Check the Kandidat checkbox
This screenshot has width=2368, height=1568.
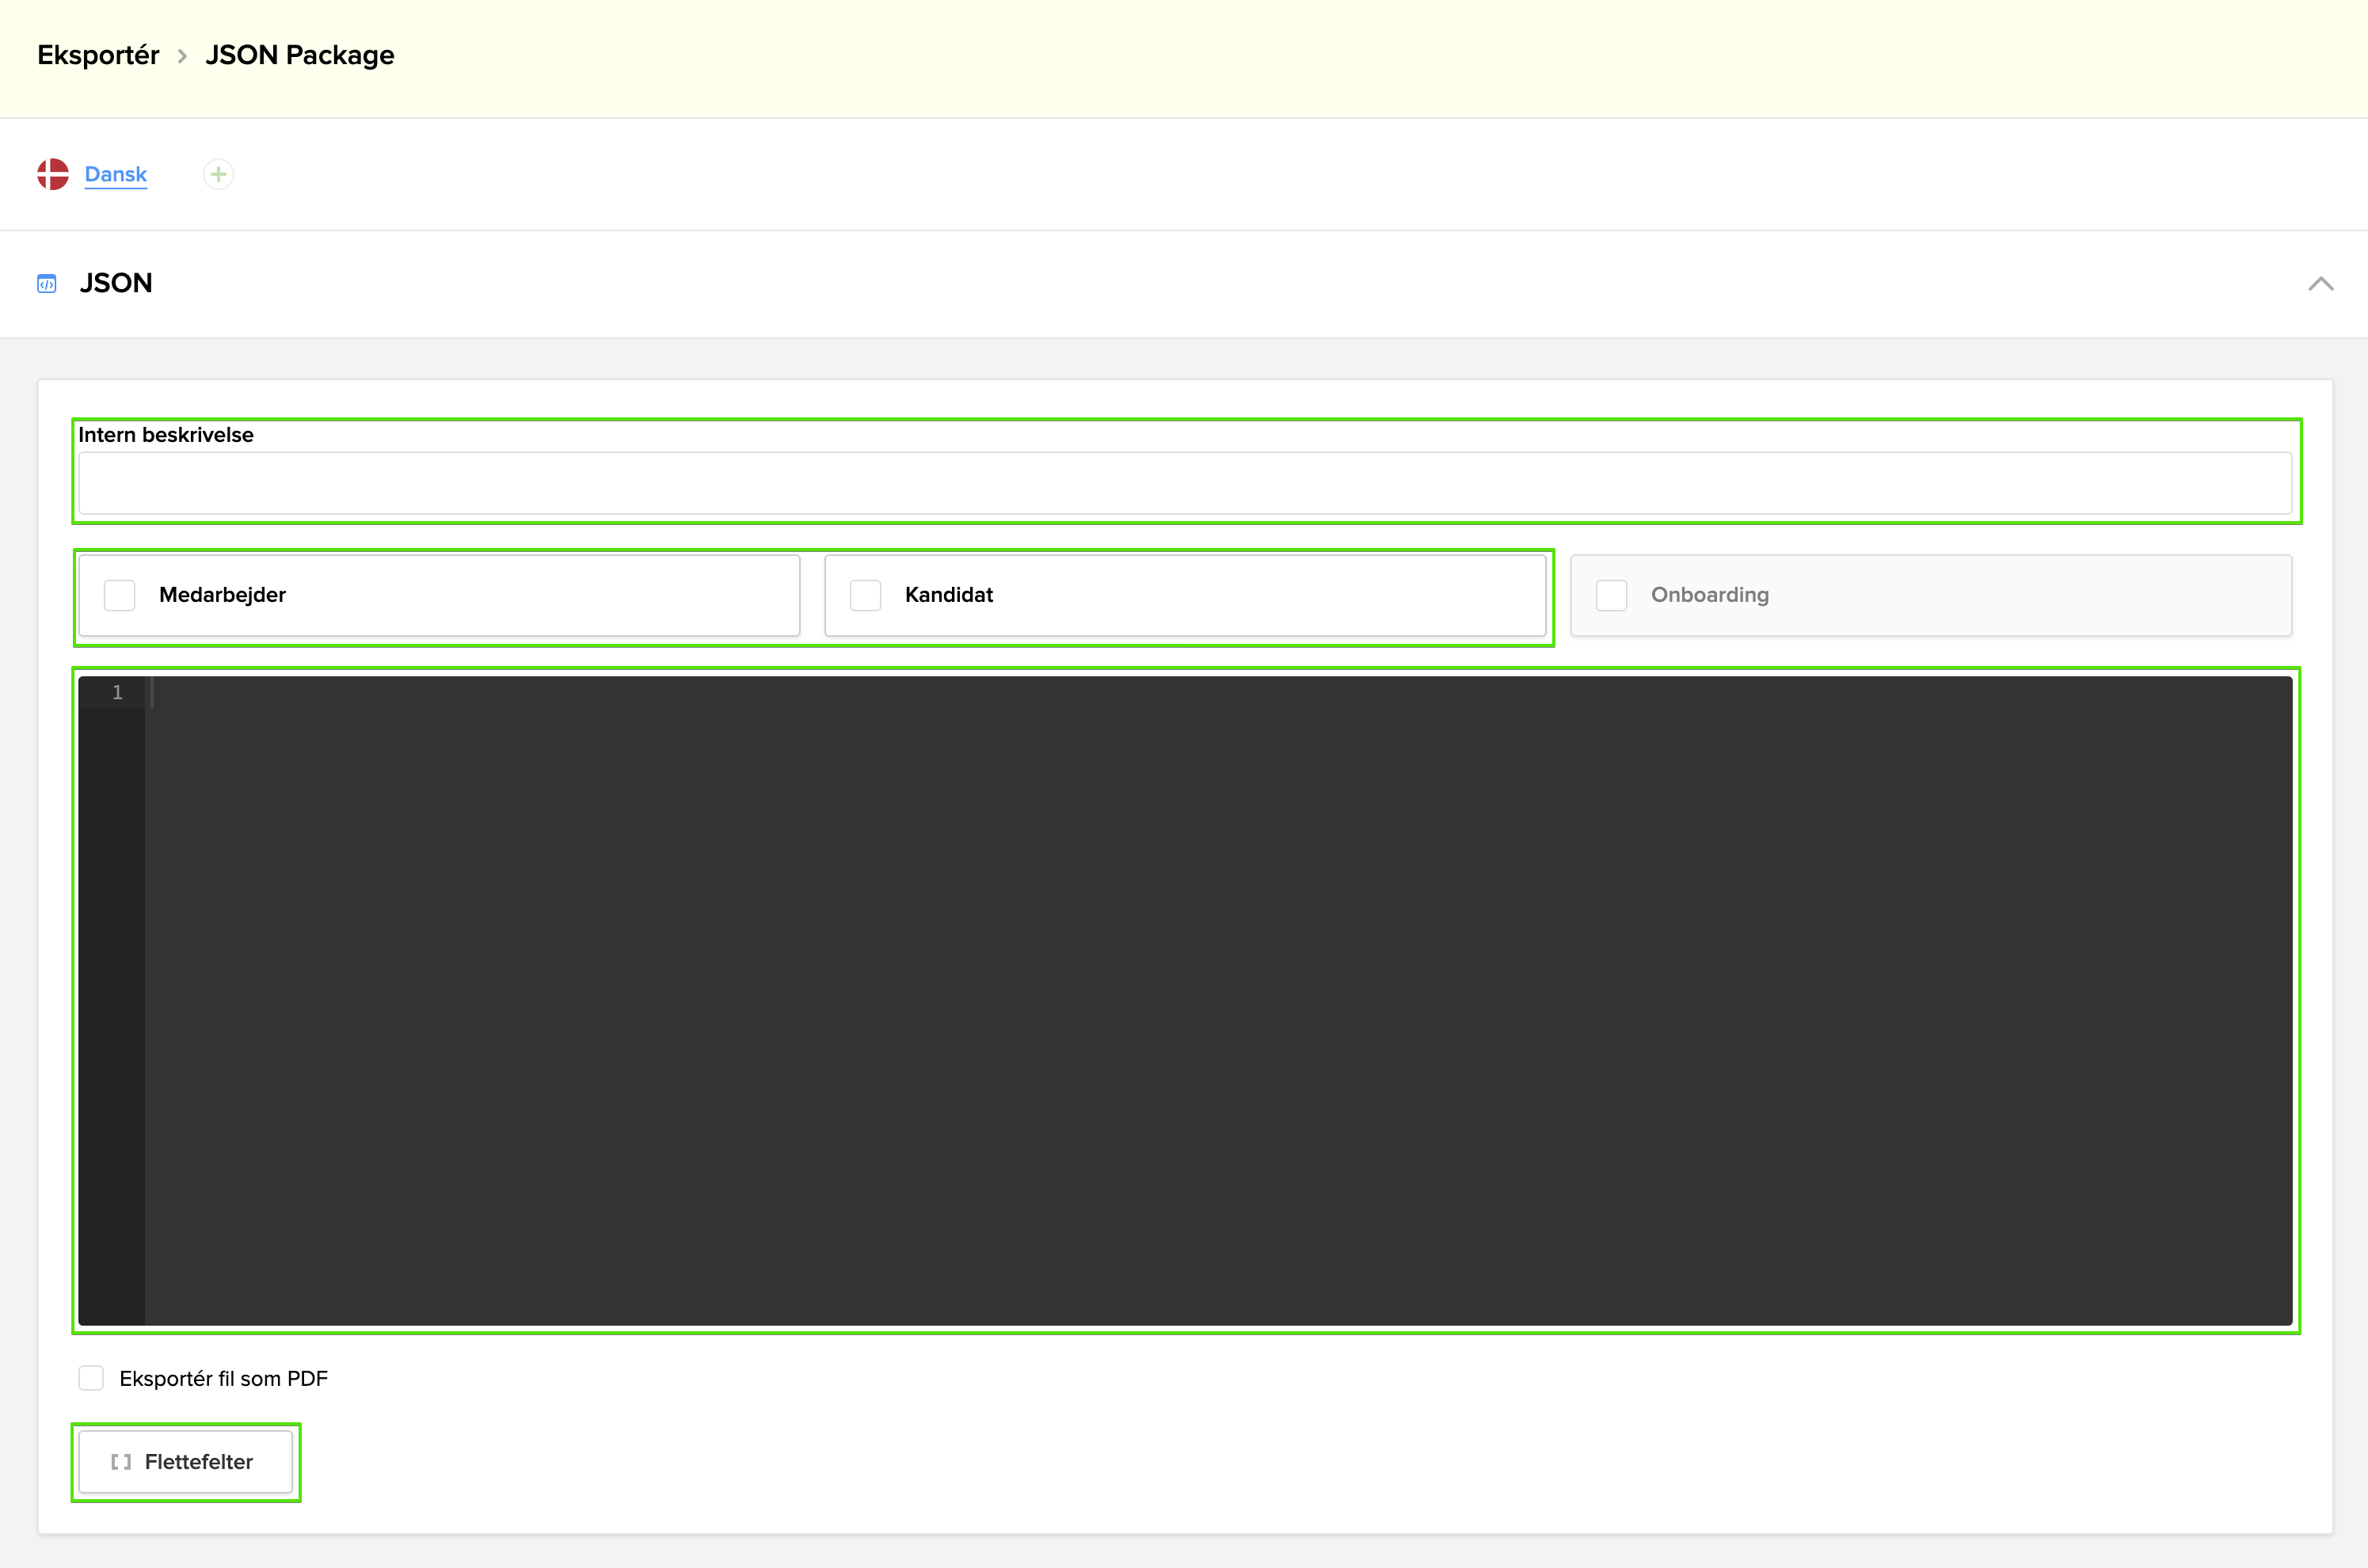coord(865,595)
